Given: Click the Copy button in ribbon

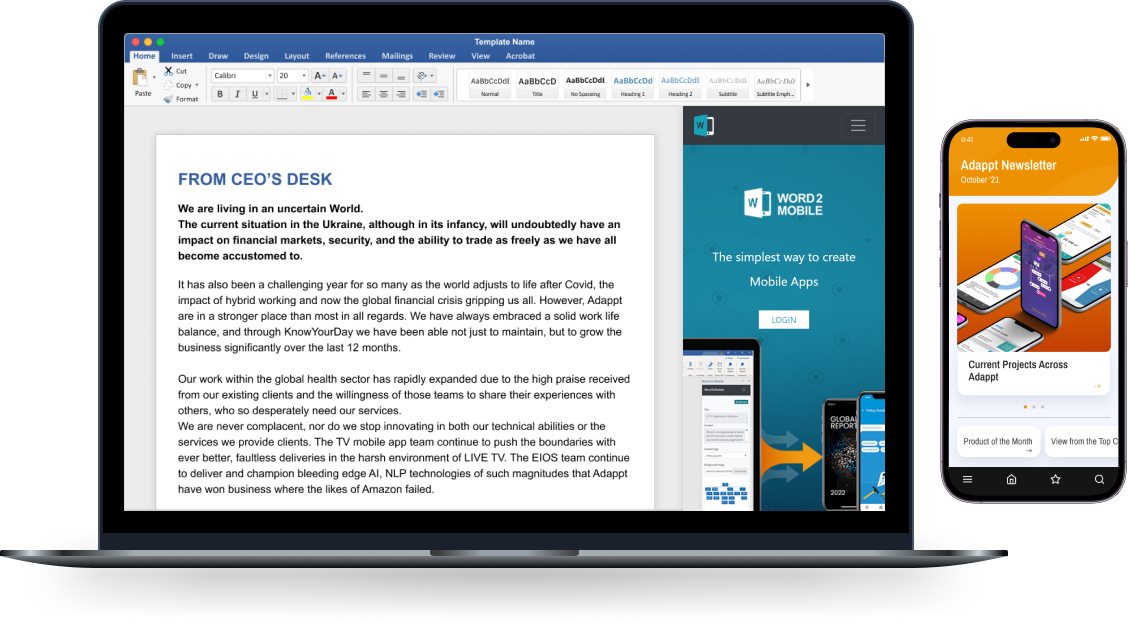Looking at the screenshot, I should pos(183,85).
